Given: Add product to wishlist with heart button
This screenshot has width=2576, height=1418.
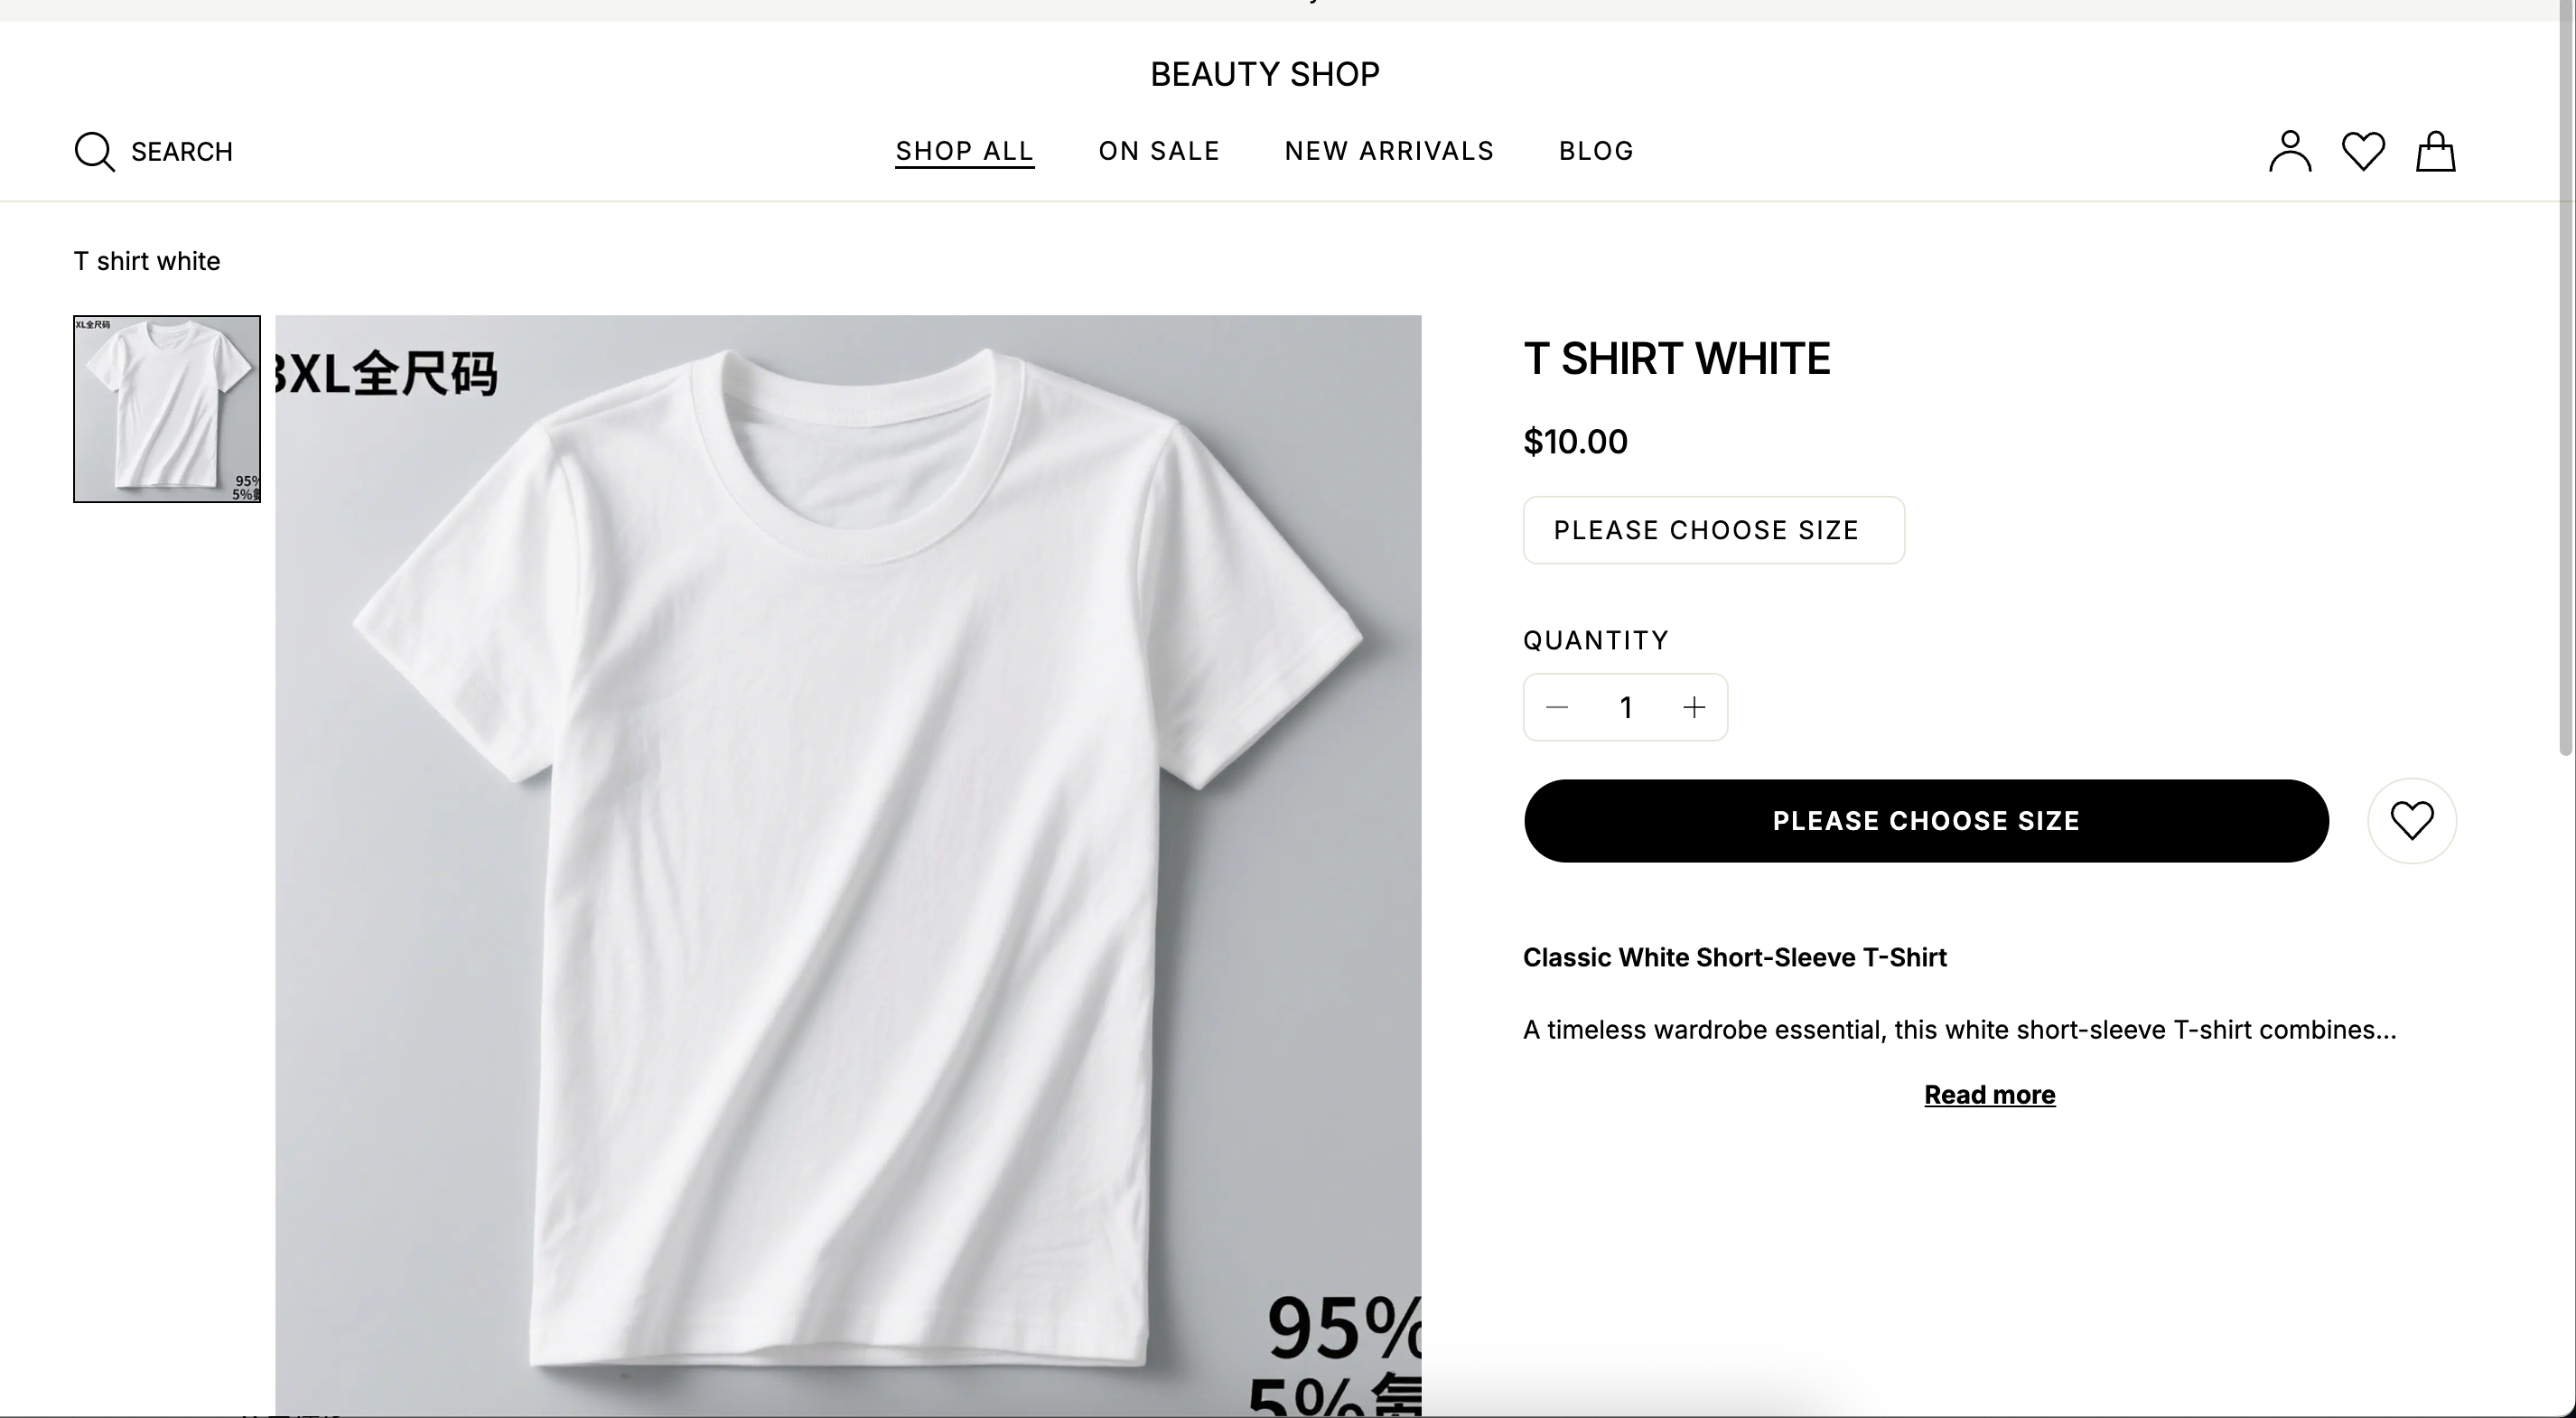Looking at the screenshot, I should point(2412,821).
